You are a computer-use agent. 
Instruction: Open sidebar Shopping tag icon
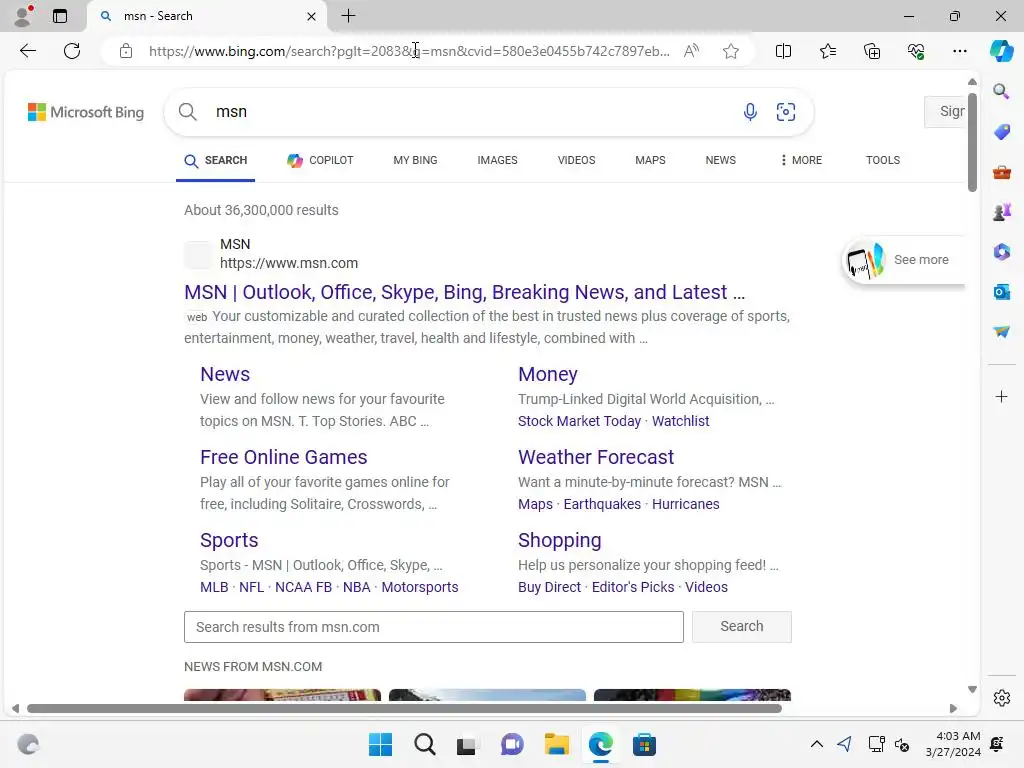coord(1001,132)
